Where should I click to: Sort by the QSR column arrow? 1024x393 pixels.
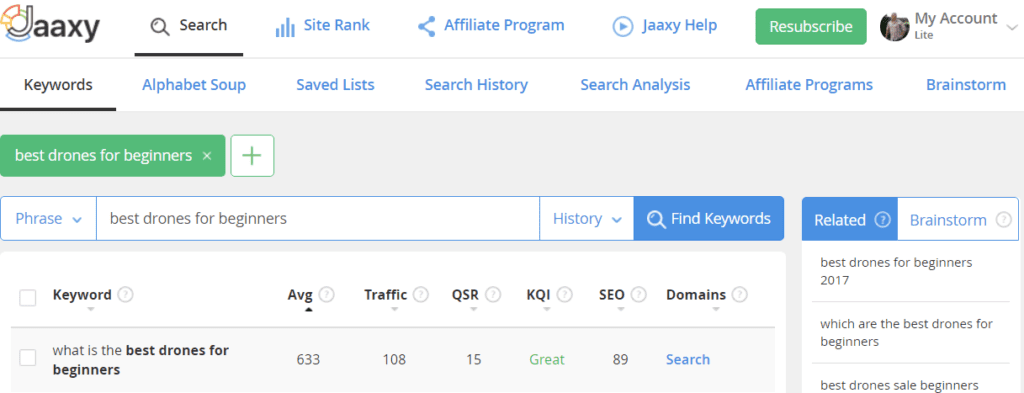click(474, 309)
